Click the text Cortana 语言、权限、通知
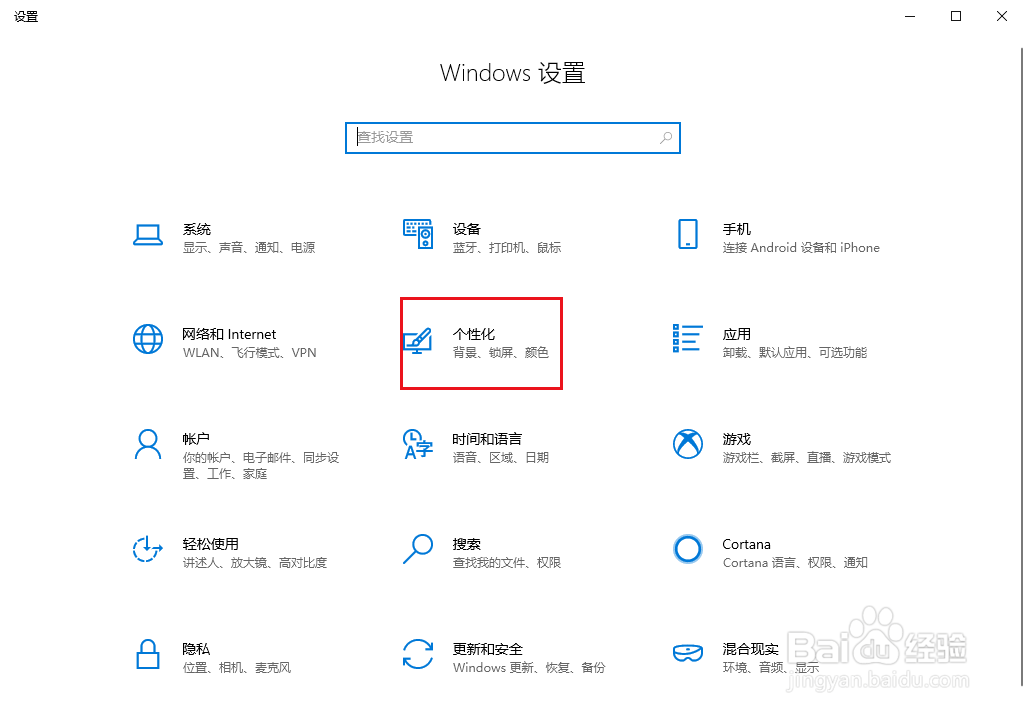 click(x=795, y=563)
